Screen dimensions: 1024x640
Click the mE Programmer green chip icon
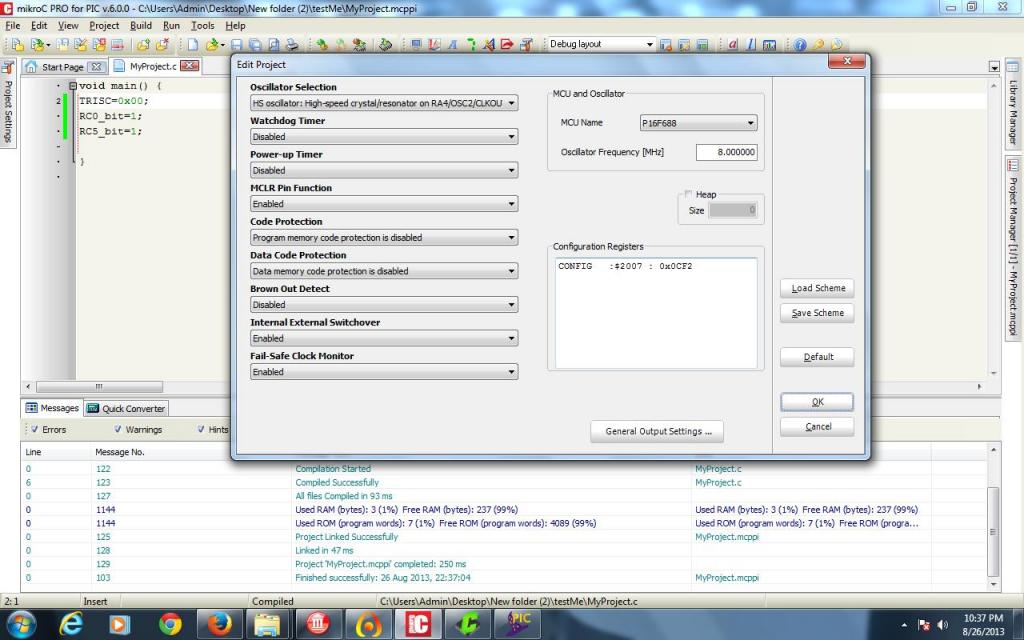(385, 44)
